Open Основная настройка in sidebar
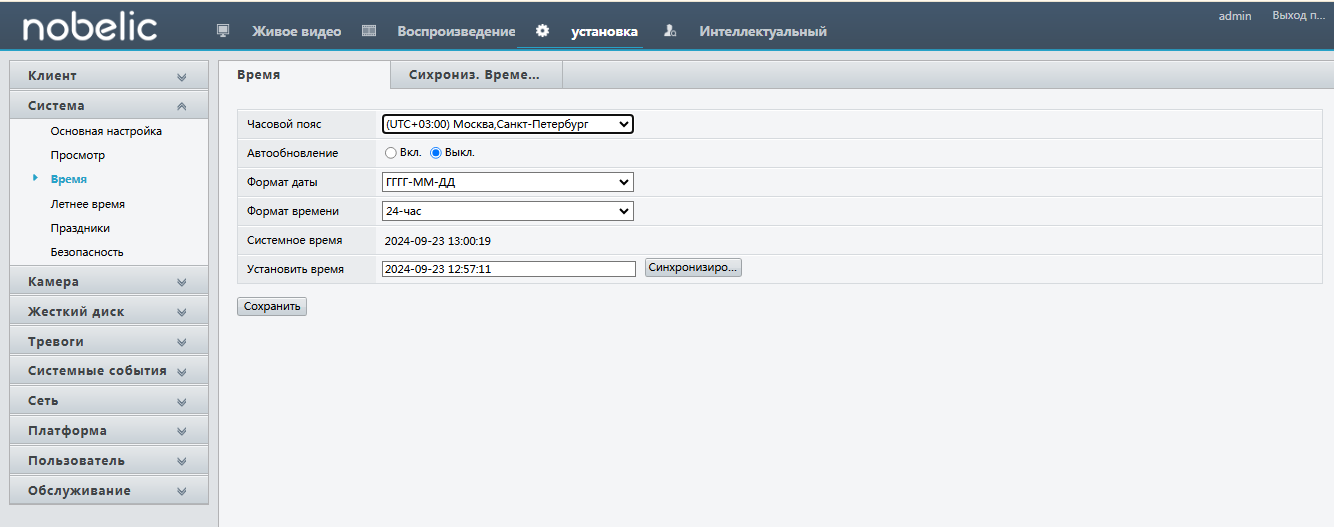 point(106,131)
